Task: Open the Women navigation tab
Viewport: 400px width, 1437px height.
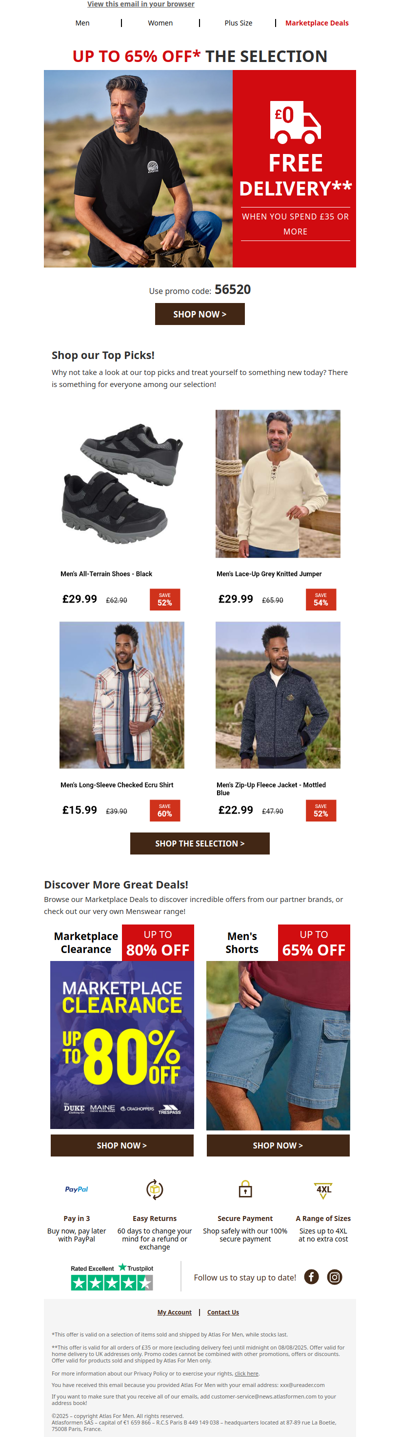Action: pos(160,22)
